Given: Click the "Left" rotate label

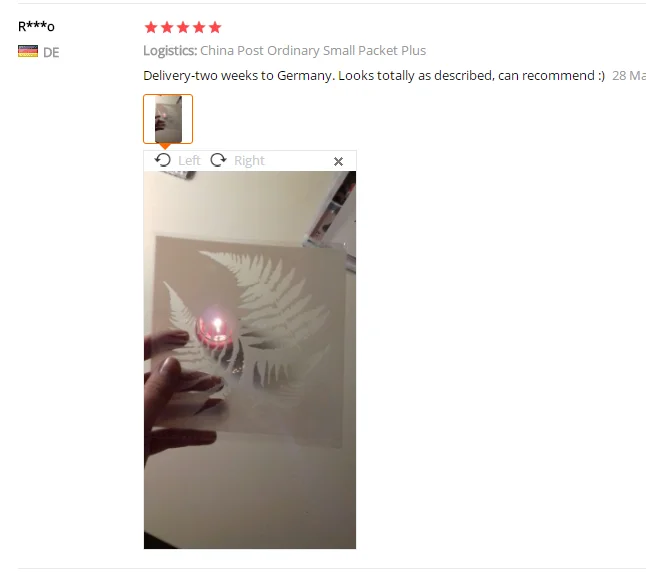Looking at the screenshot, I should point(189,160).
